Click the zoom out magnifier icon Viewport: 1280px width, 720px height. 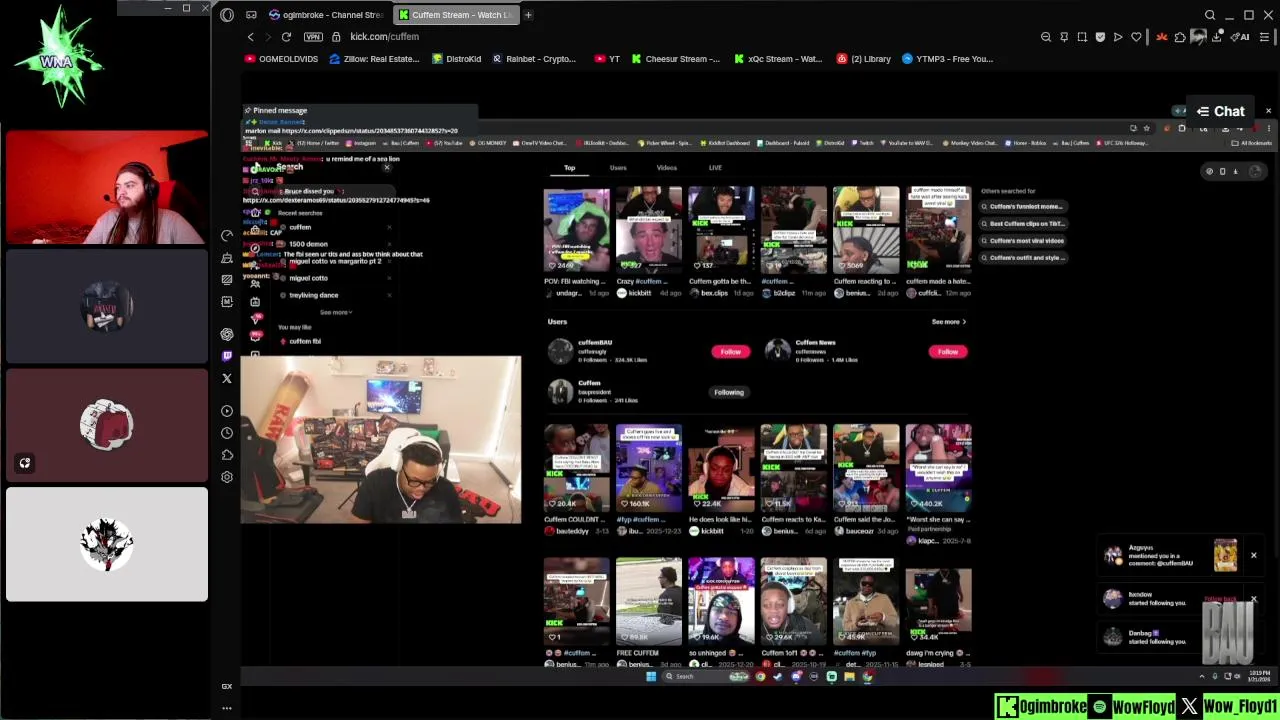tap(1046, 37)
